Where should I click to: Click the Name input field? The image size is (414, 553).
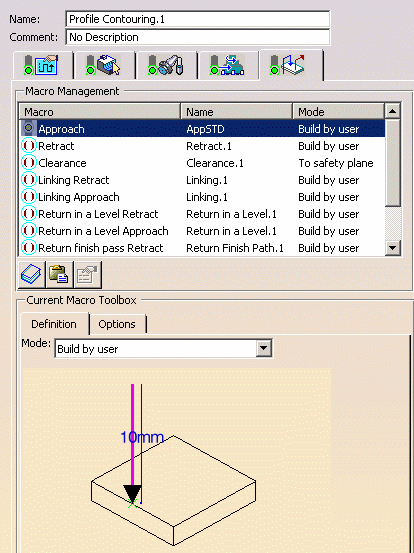(197, 19)
